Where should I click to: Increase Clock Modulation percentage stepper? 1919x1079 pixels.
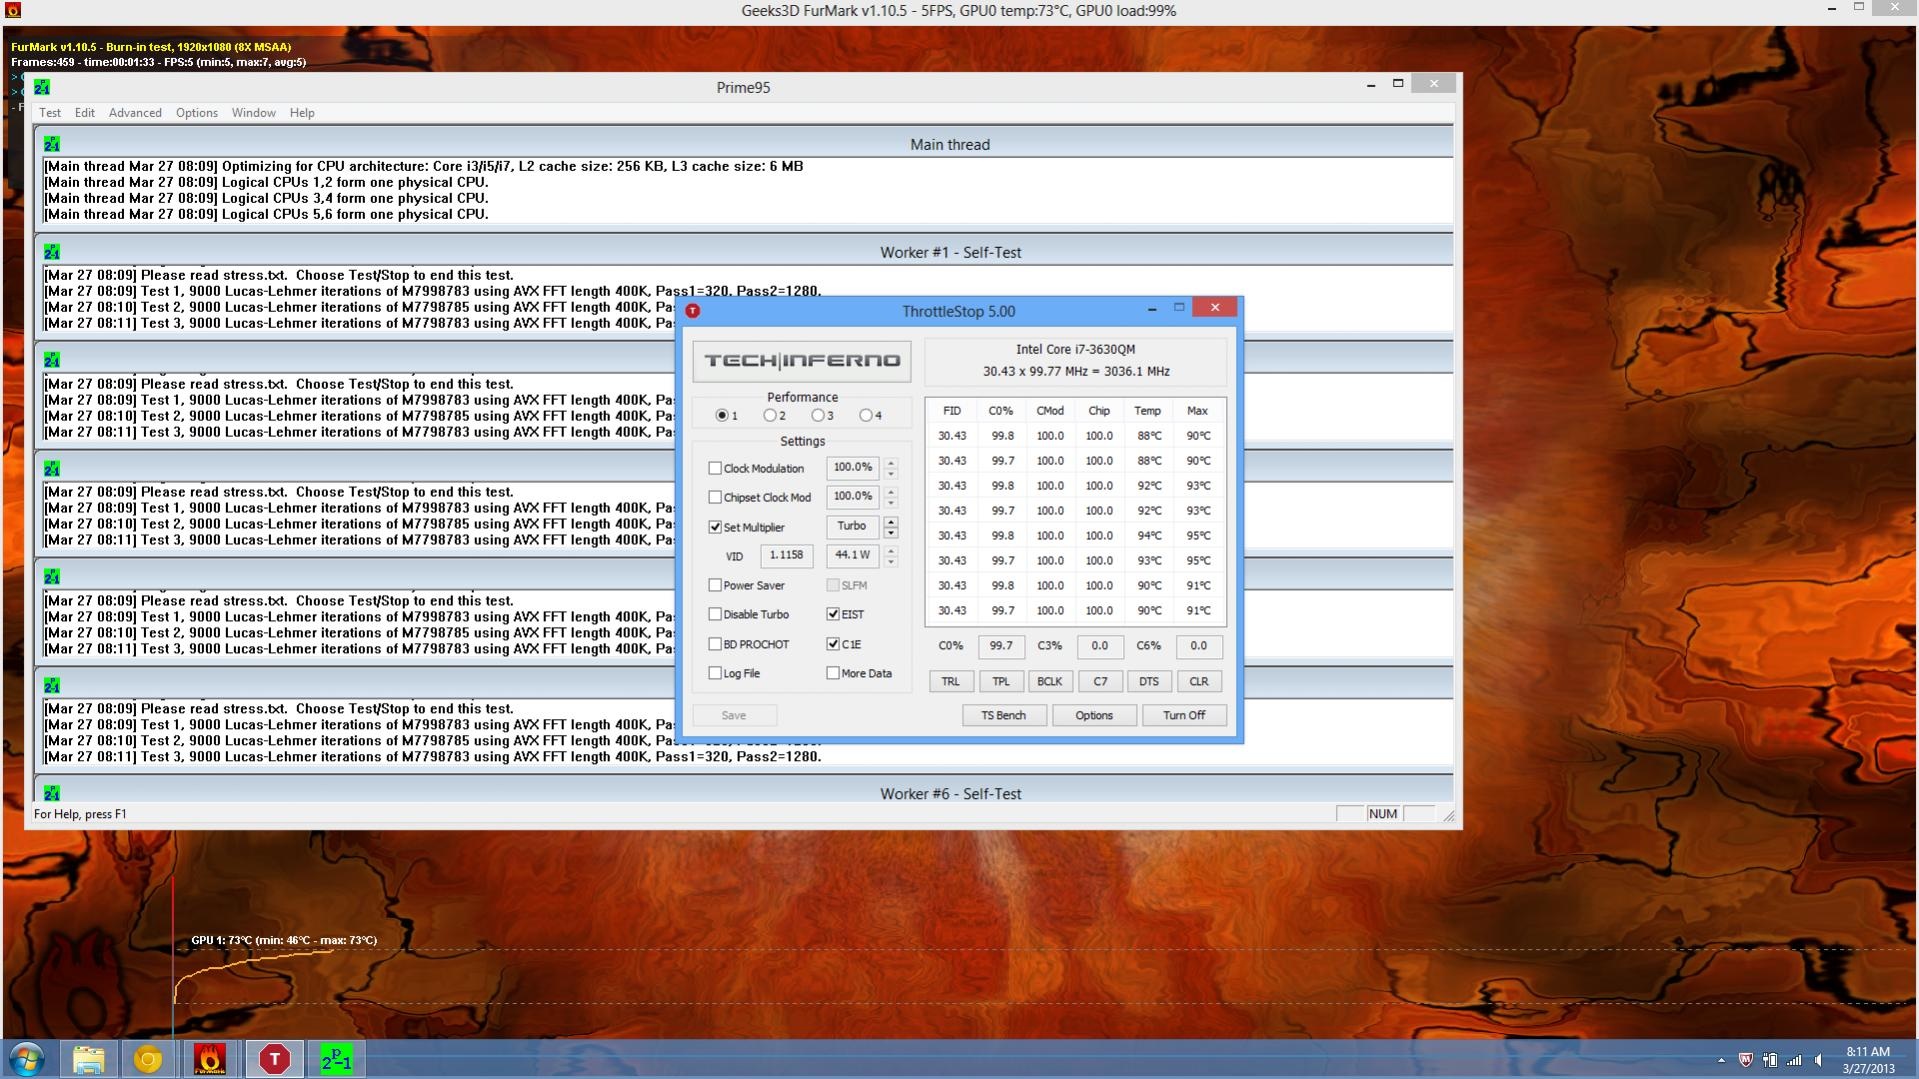click(891, 462)
